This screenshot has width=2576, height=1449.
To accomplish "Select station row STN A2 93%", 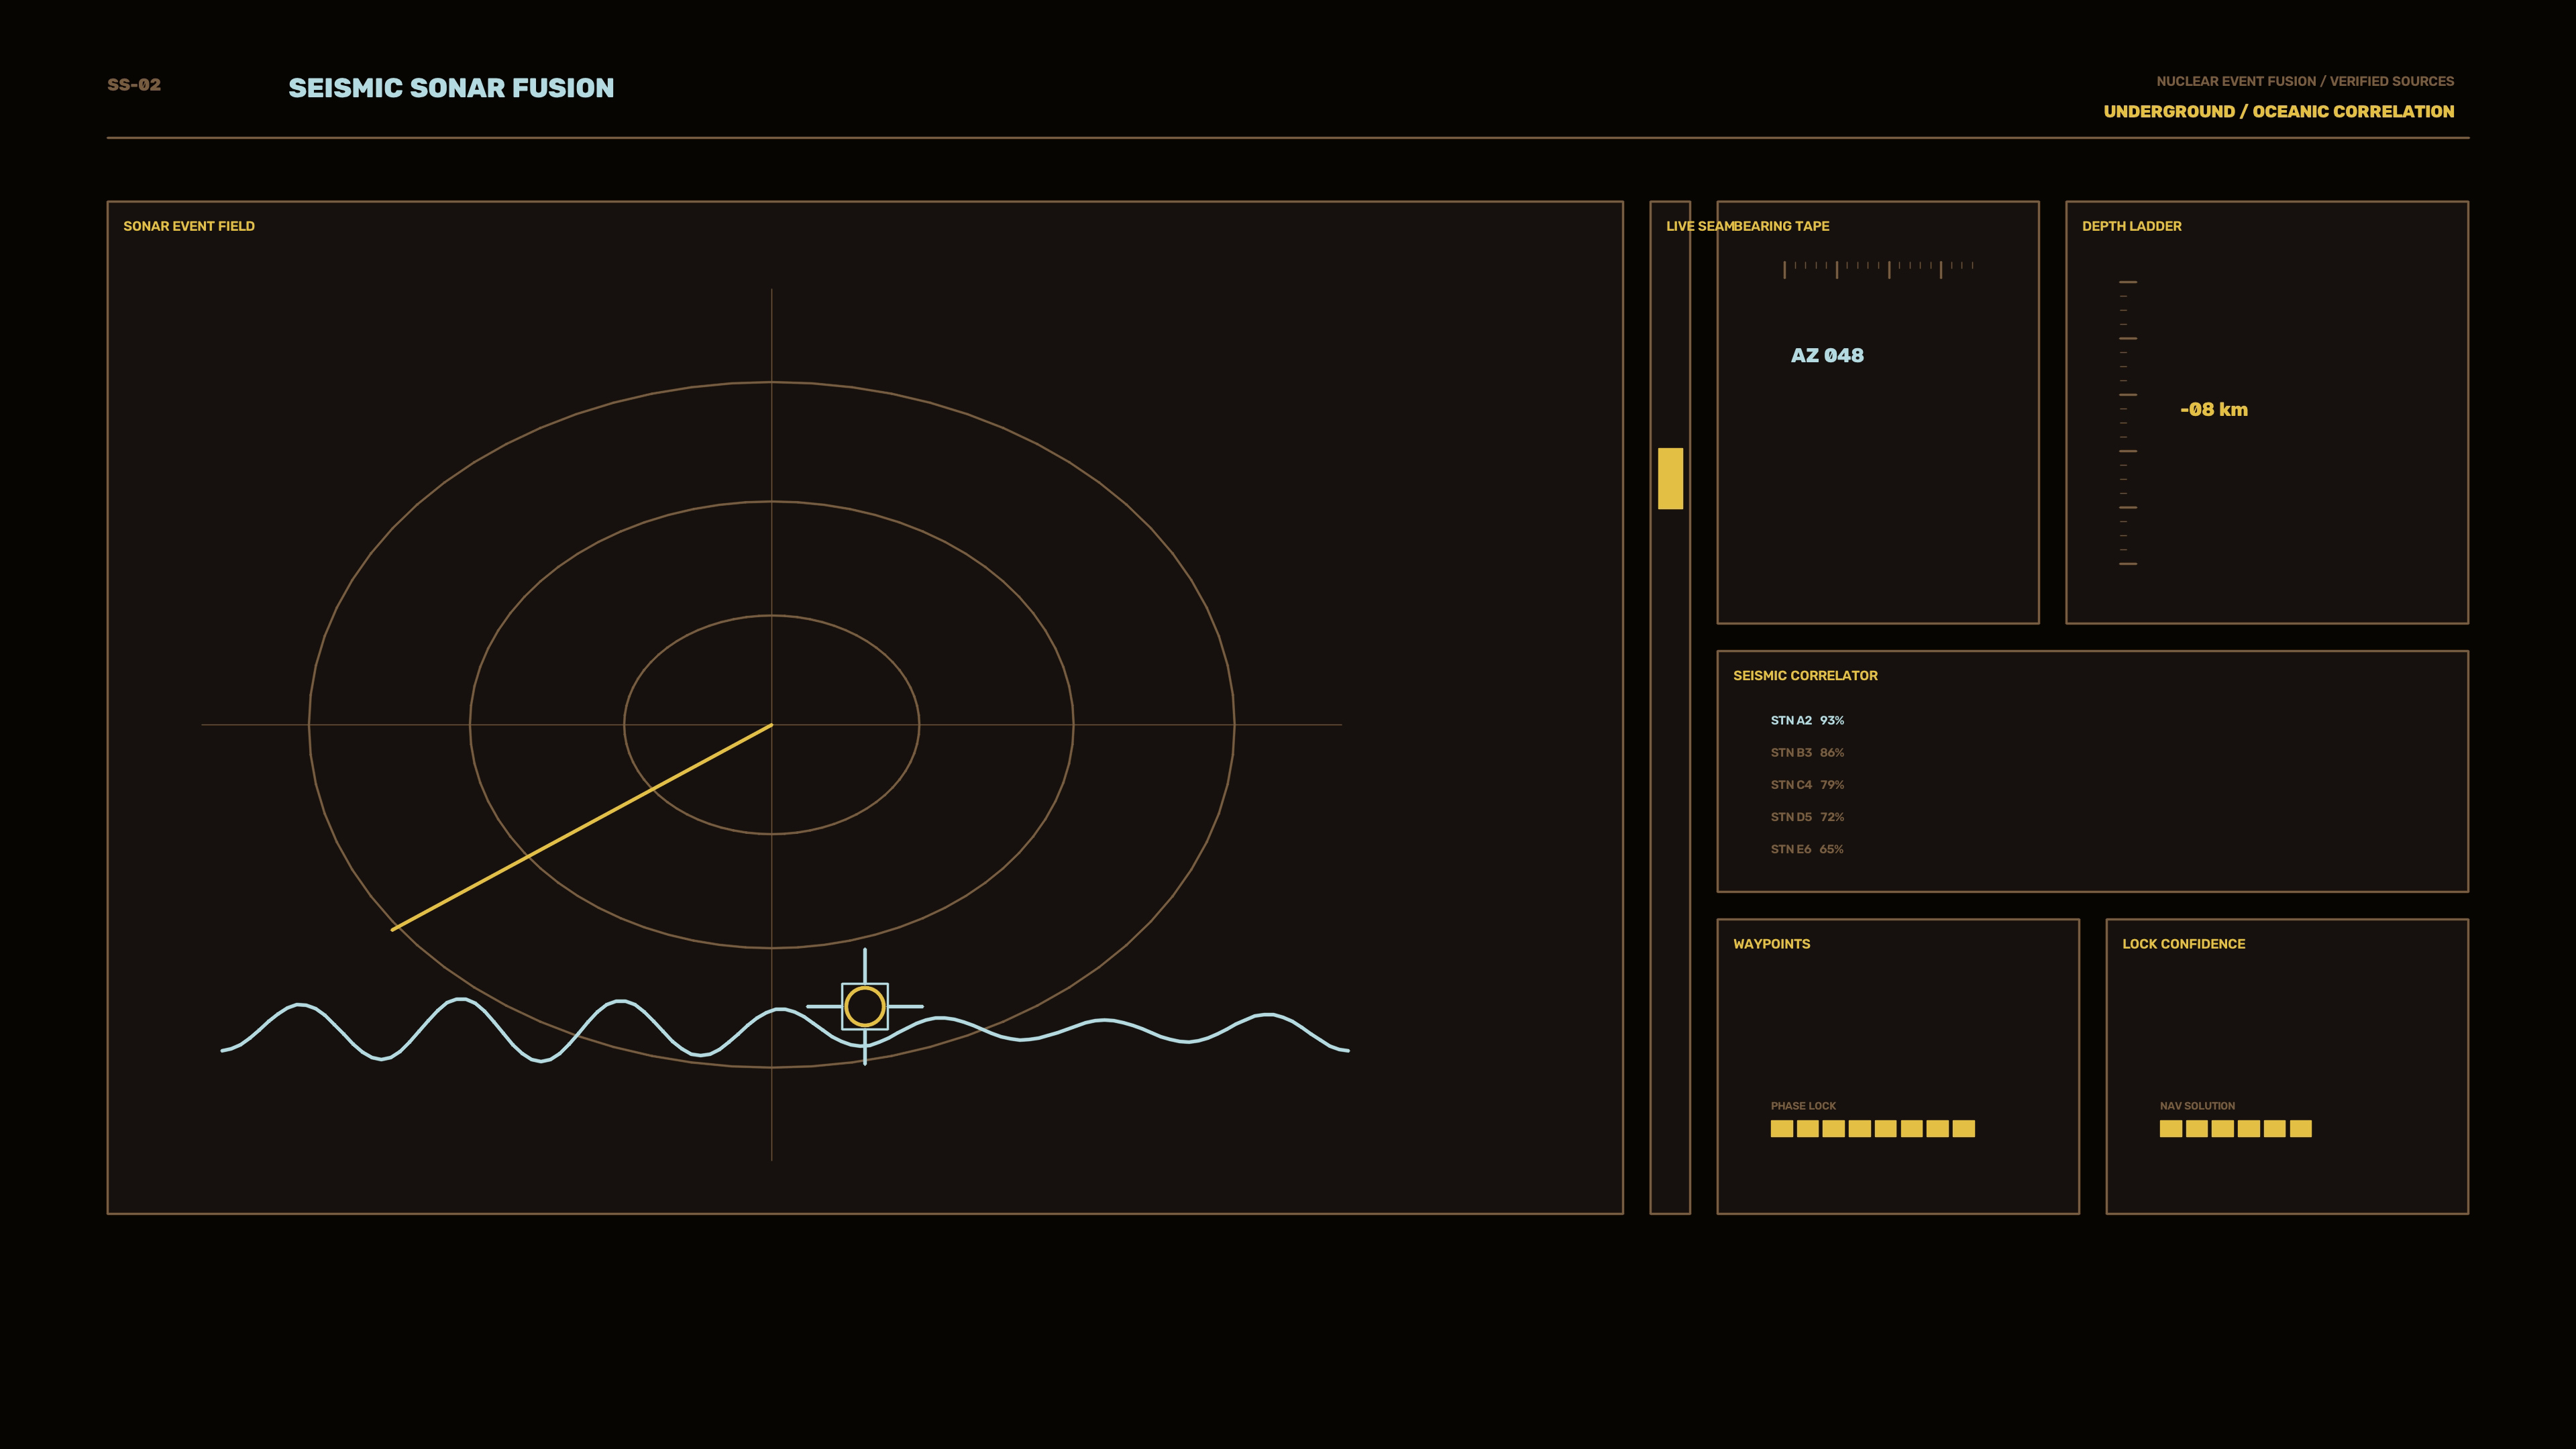I will [1807, 720].
